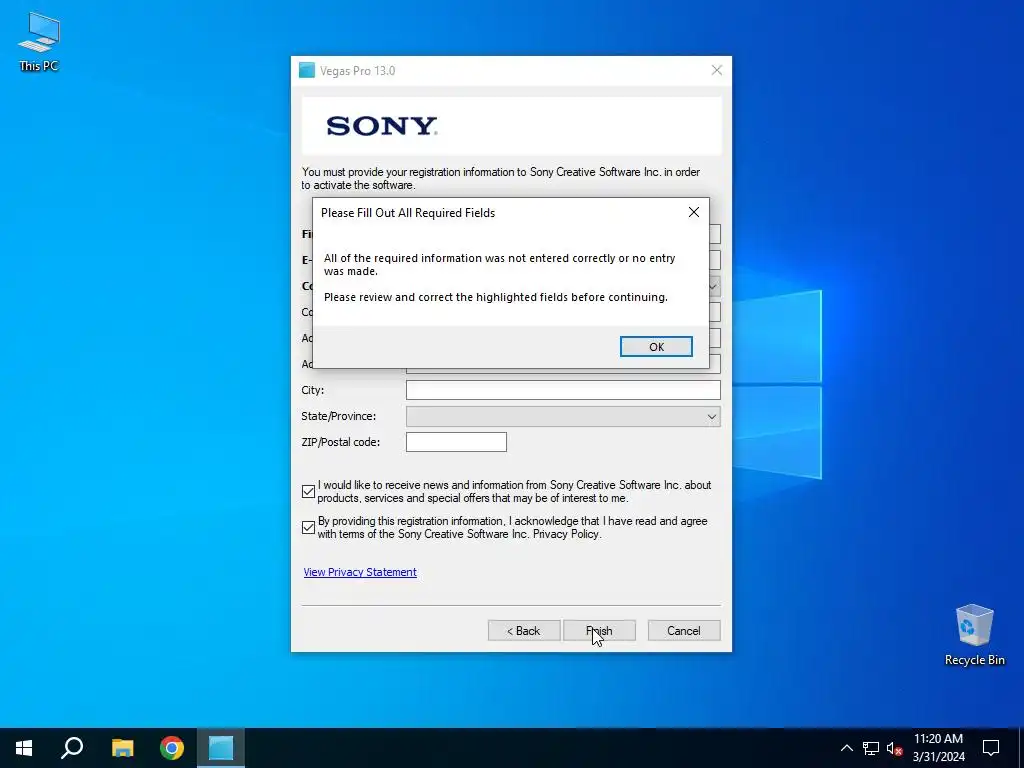The image size is (1024, 768).
Task: Launch Google Chrome from taskbar
Action: click(x=172, y=748)
